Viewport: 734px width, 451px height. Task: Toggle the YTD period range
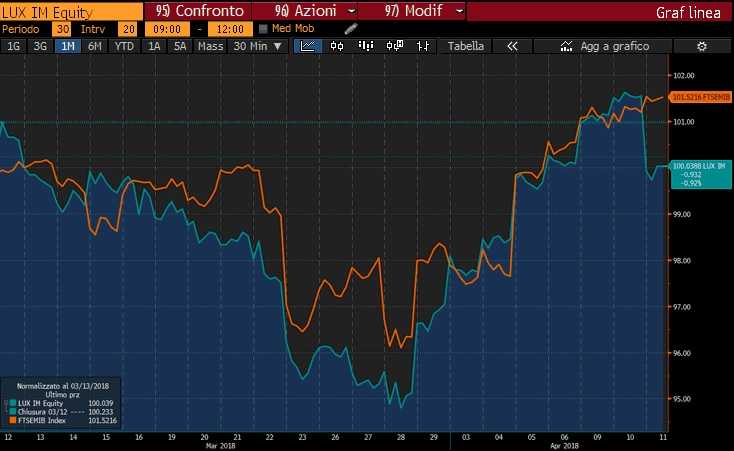(x=125, y=46)
